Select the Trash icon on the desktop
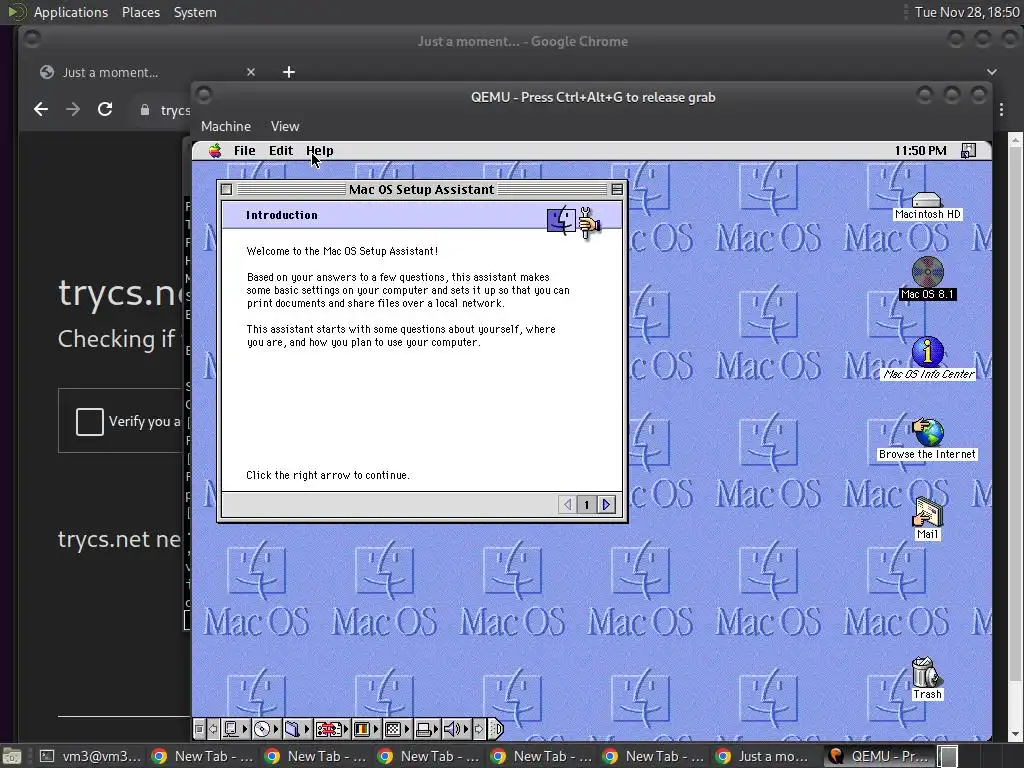Viewport: 1024px width, 768px height. click(927, 679)
